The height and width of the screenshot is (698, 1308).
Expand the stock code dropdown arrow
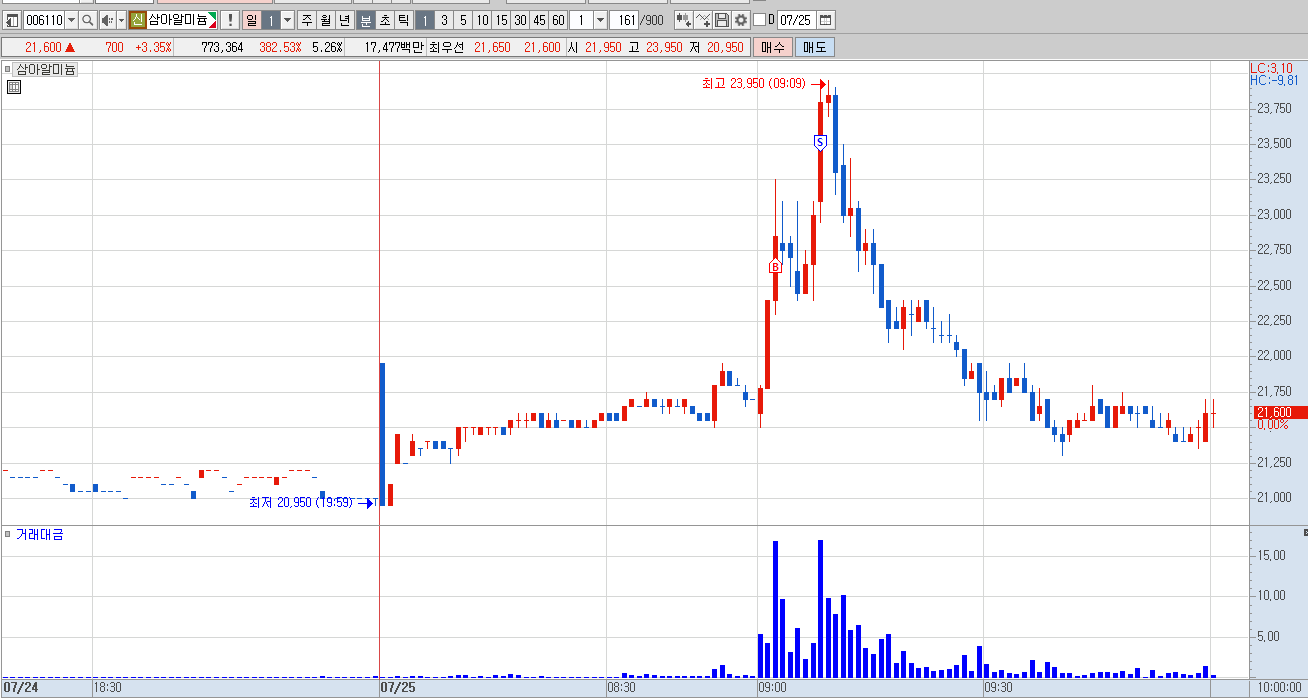(71, 20)
